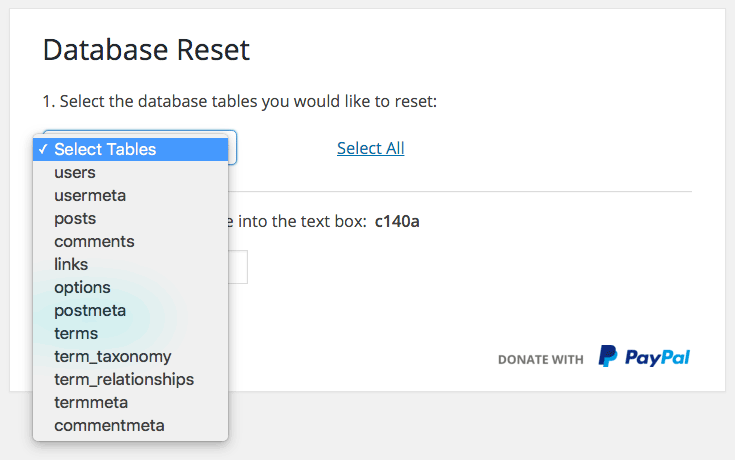Screen dimensions: 735x460
Task: Select the 'termmeta' table option
Action: tap(91, 403)
